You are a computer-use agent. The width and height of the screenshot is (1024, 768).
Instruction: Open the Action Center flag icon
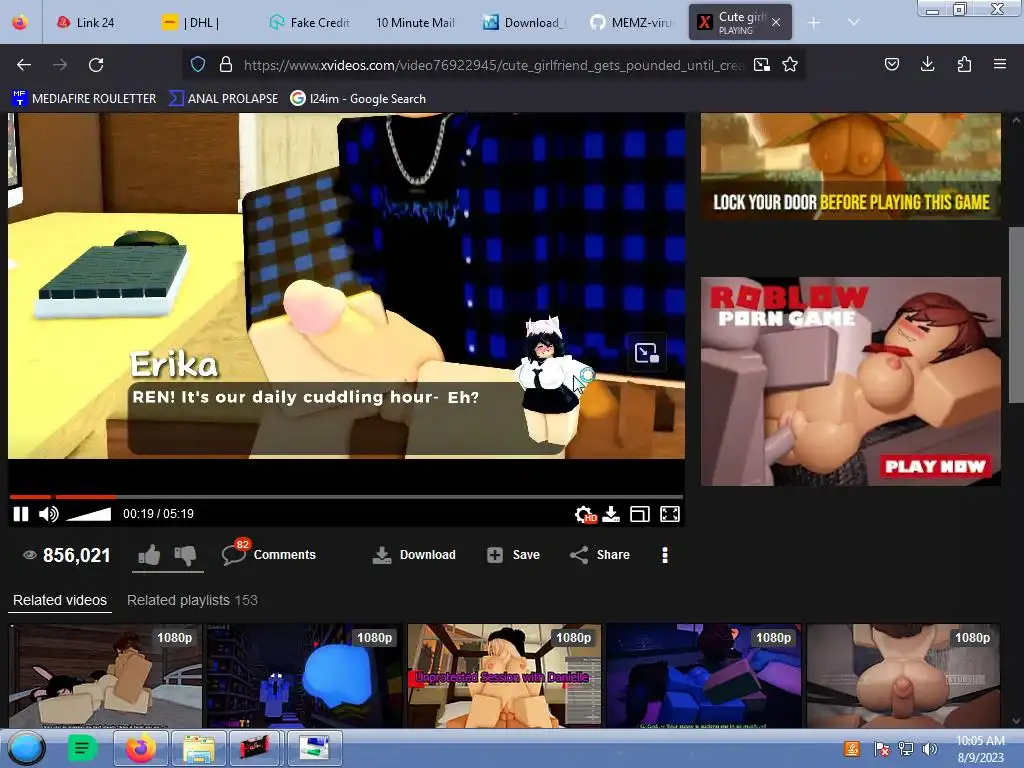coord(882,749)
